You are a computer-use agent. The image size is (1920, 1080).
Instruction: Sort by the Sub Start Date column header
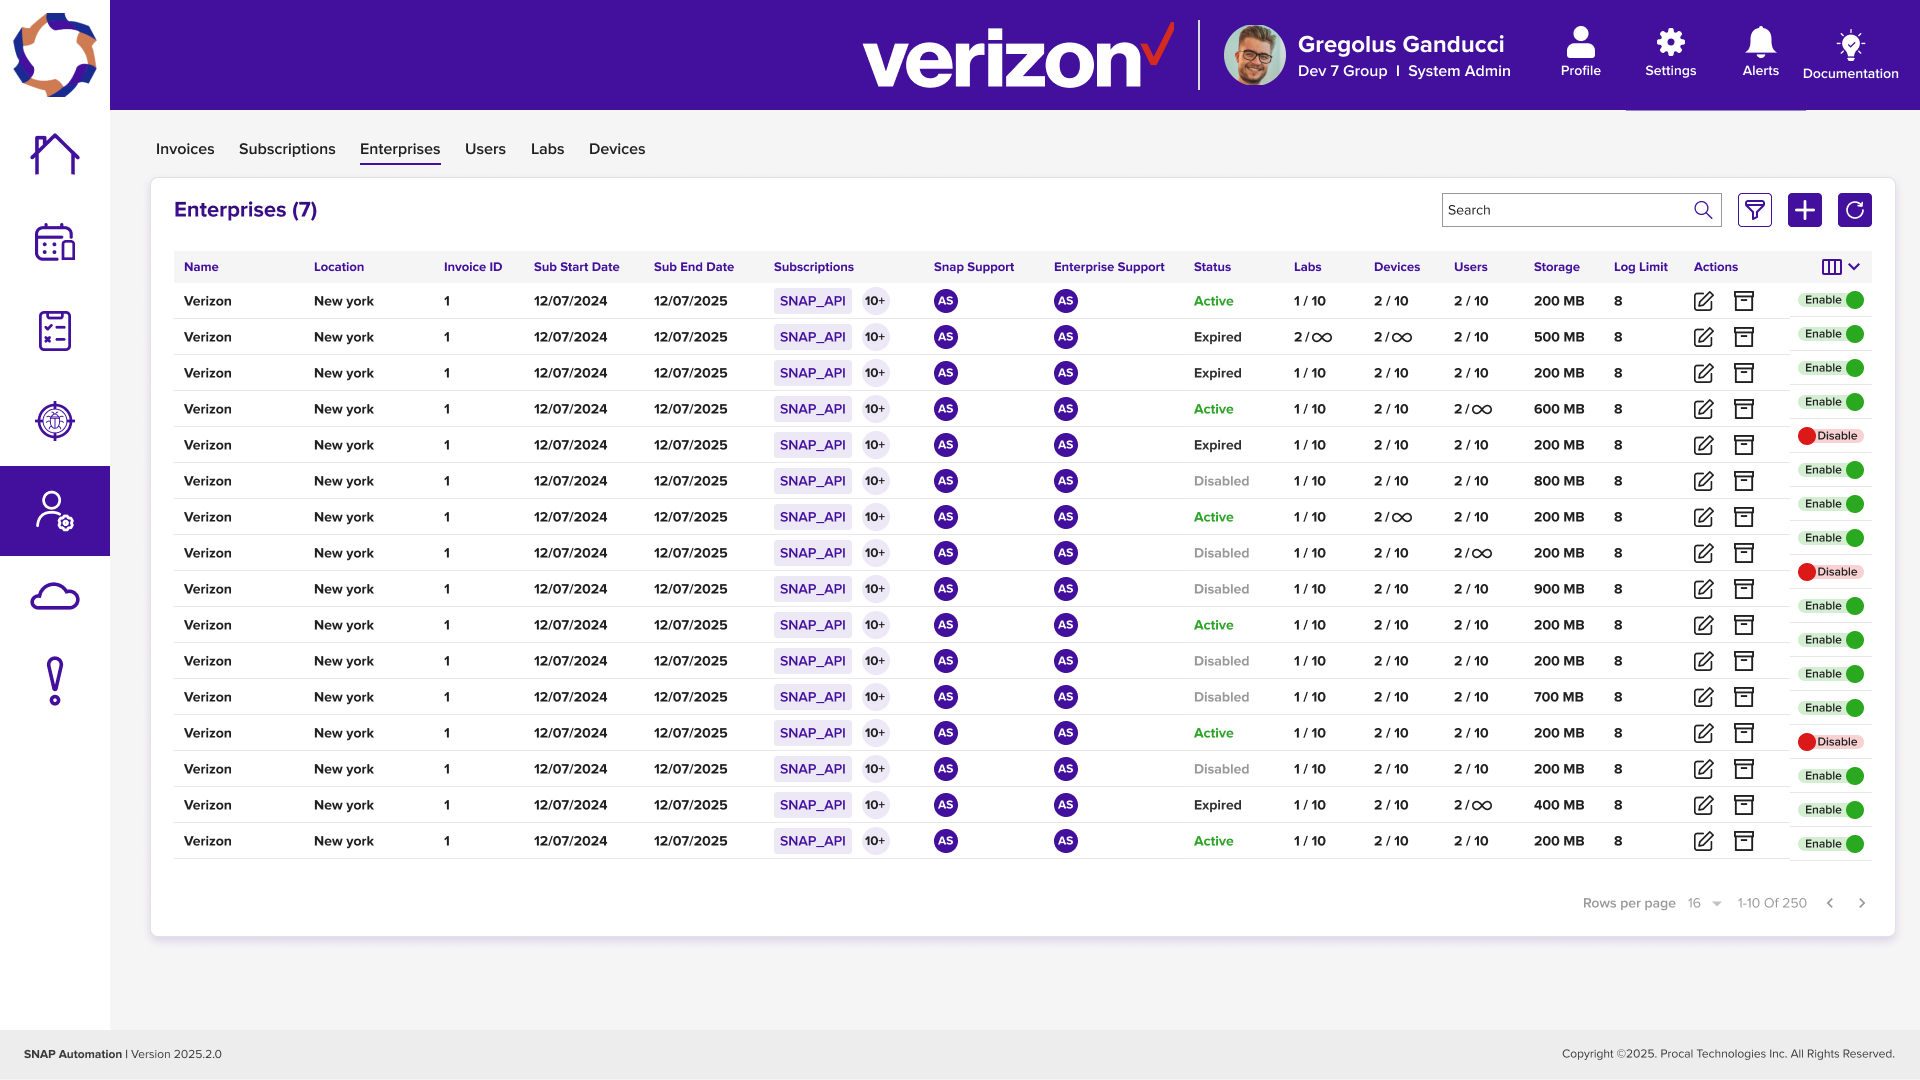click(576, 267)
